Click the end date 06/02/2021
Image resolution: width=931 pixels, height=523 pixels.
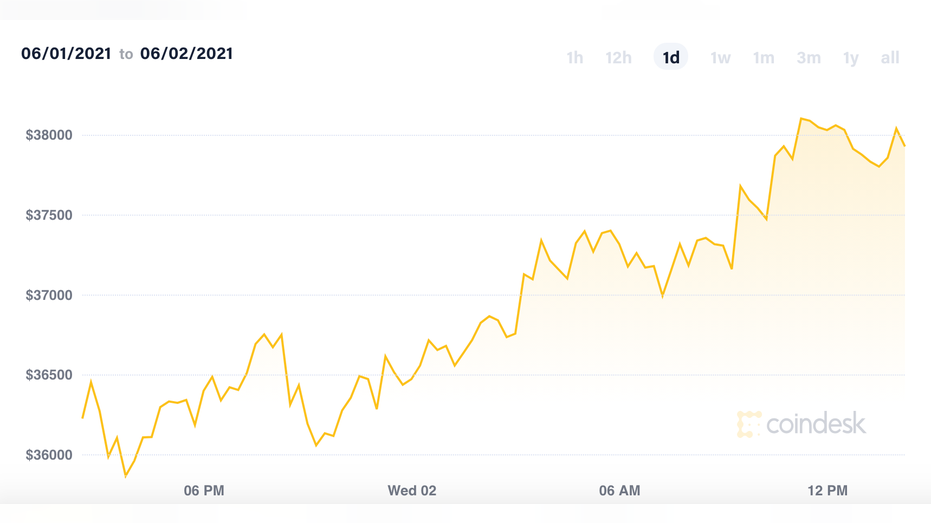186,53
